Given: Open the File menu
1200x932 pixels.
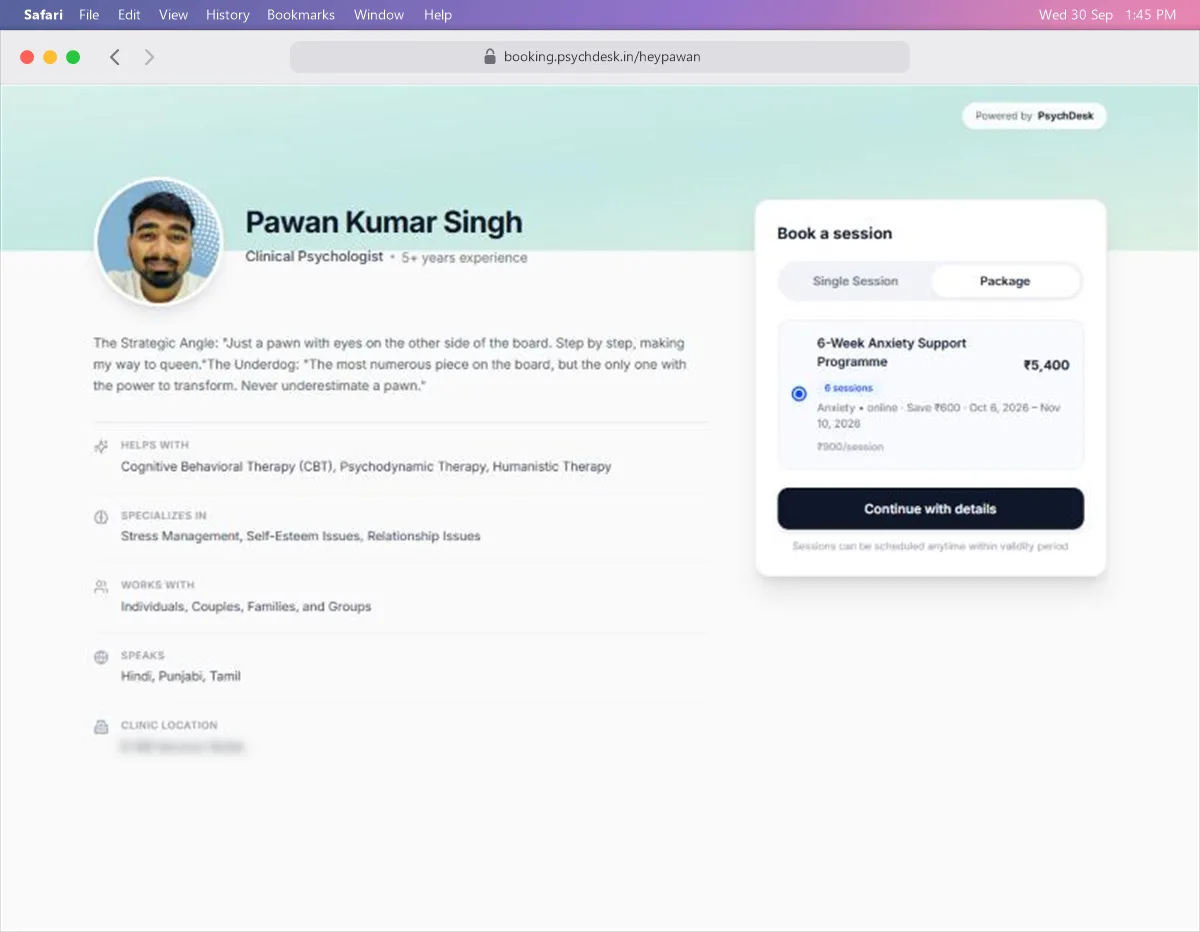Looking at the screenshot, I should [x=89, y=15].
